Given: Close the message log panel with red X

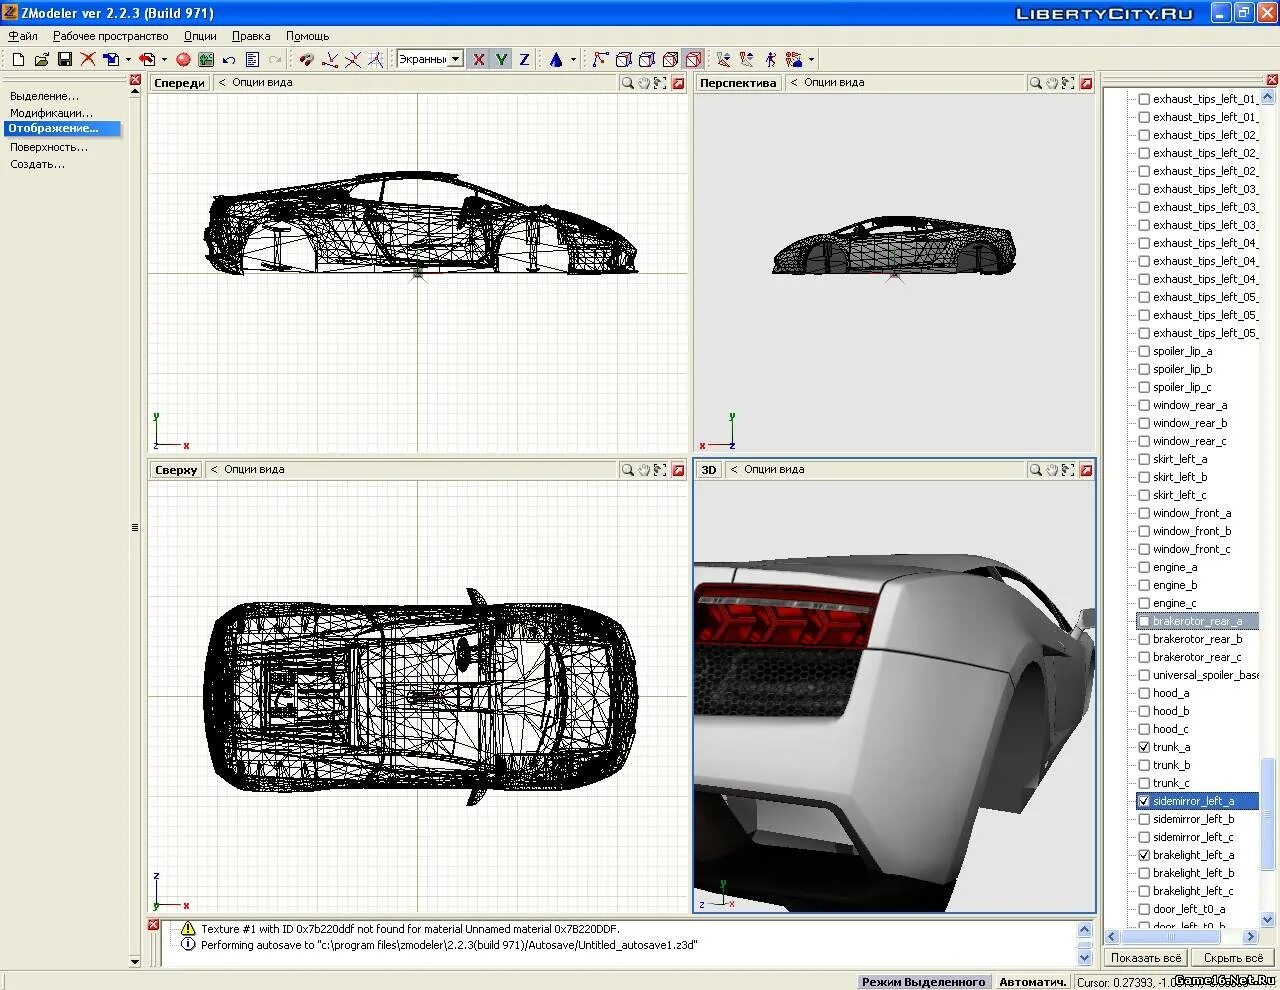Looking at the screenshot, I should pos(153,925).
